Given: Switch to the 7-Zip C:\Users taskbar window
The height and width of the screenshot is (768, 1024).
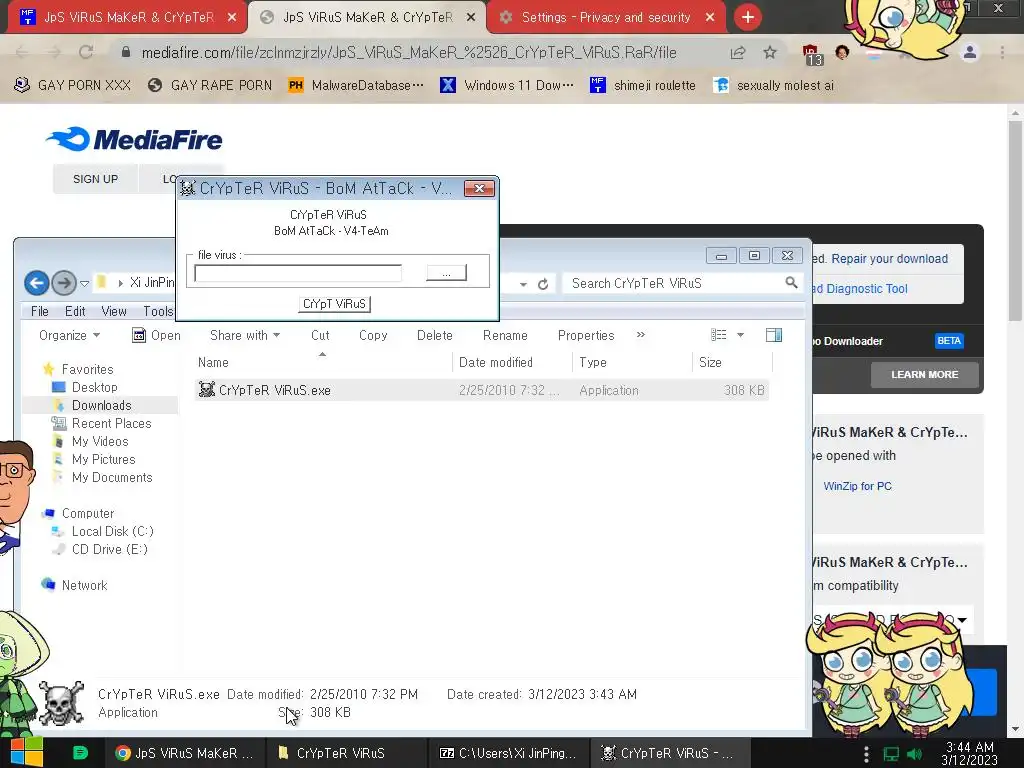Looking at the screenshot, I should coord(509,753).
